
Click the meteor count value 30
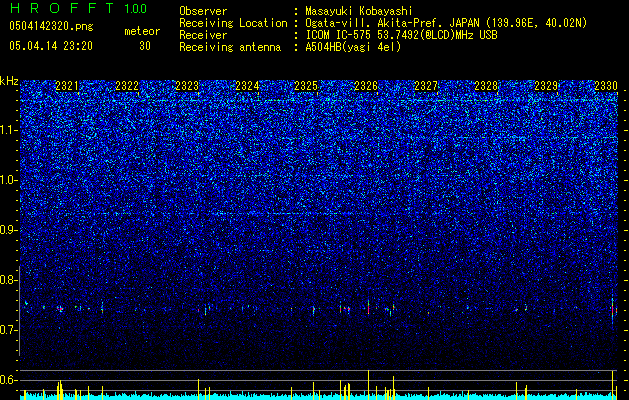pyautogui.click(x=145, y=46)
